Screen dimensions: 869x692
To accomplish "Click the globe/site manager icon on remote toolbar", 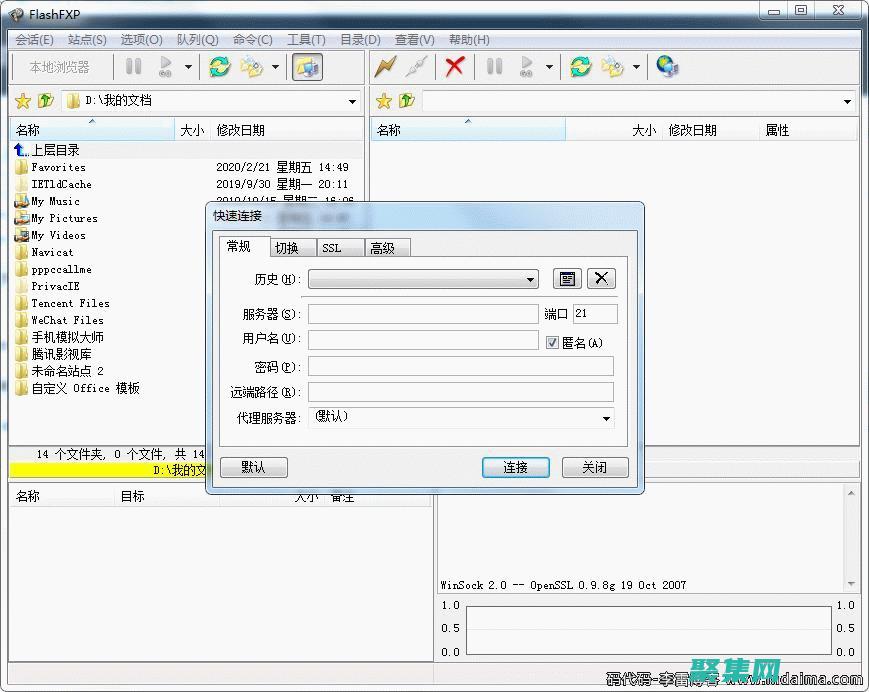I will coord(666,67).
